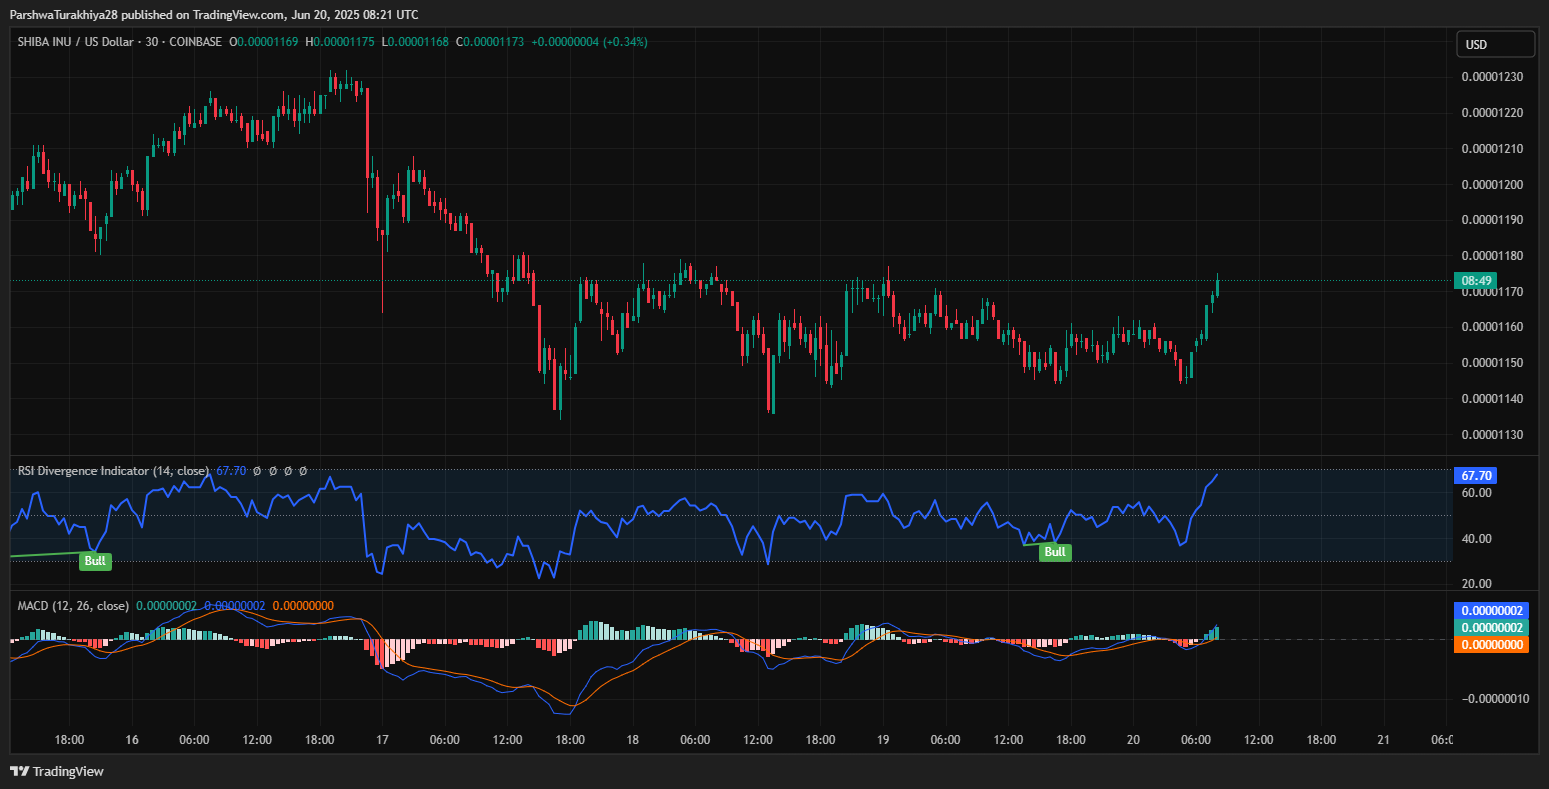Click the blue 67.70 RSI value tag
This screenshot has height=789, width=1549.
pyautogui.click(x=1476, y=475)
